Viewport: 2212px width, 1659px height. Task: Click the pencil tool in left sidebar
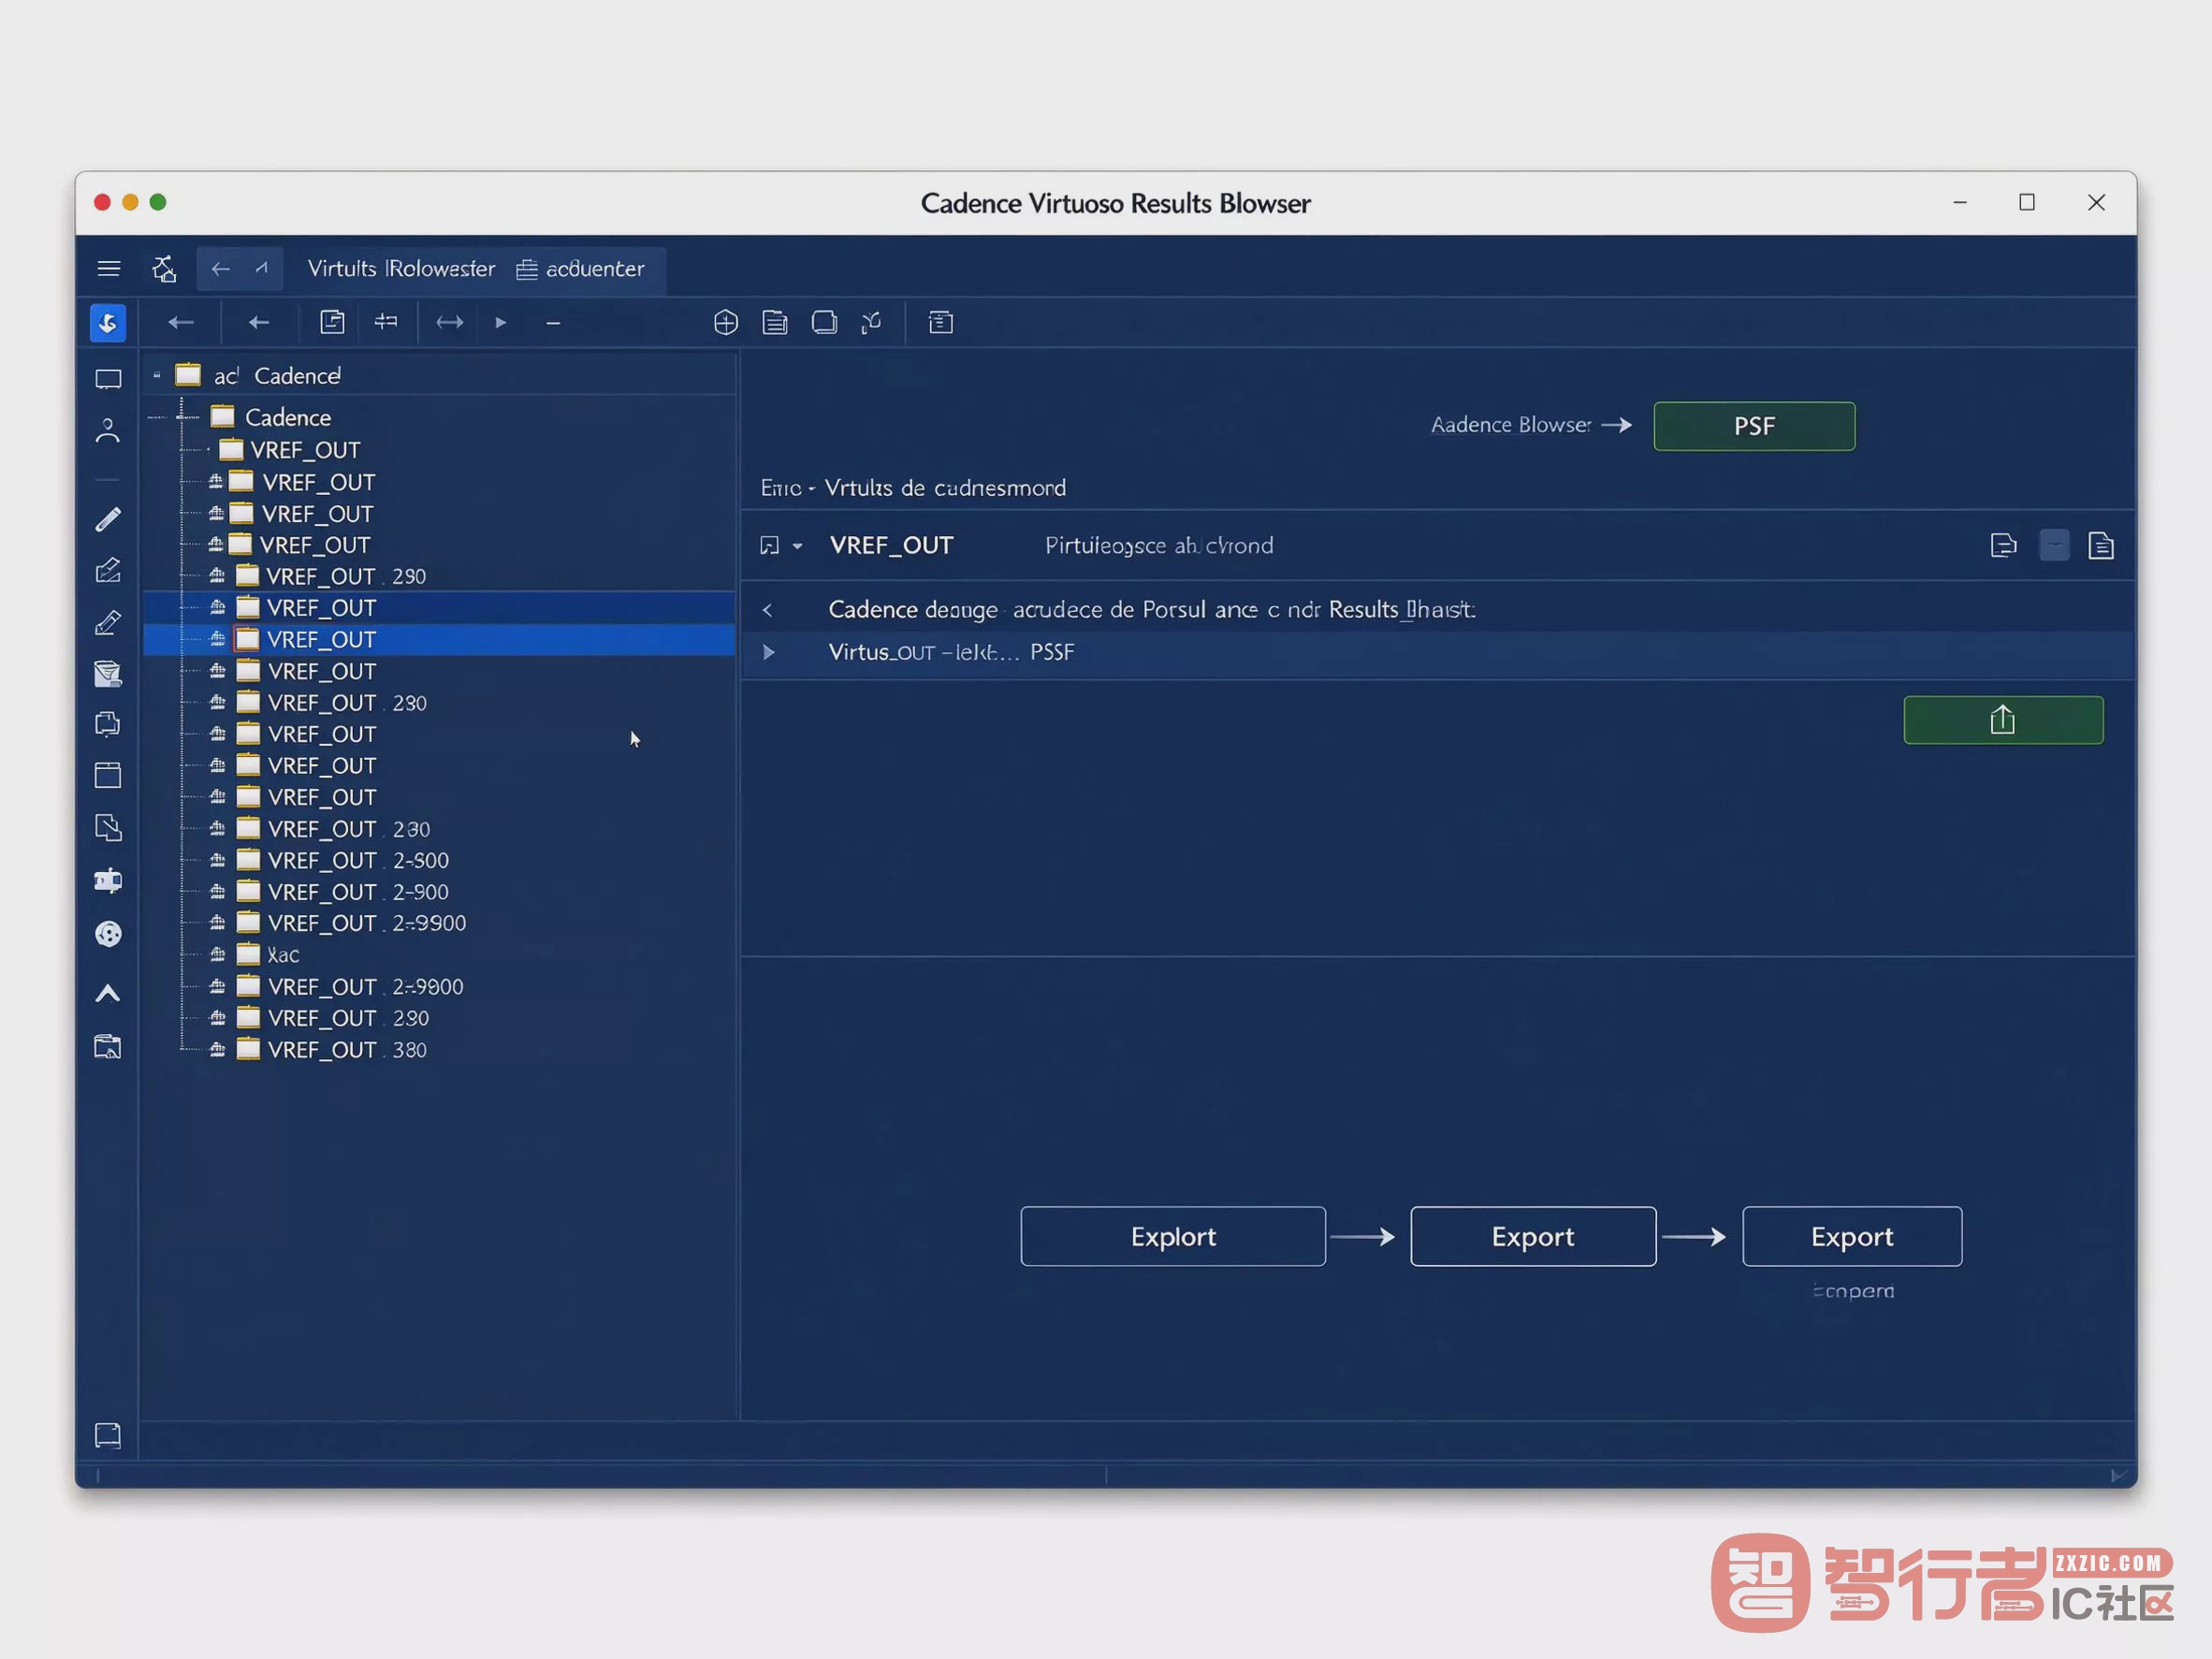pyautogui.click(x=108, y=518)
